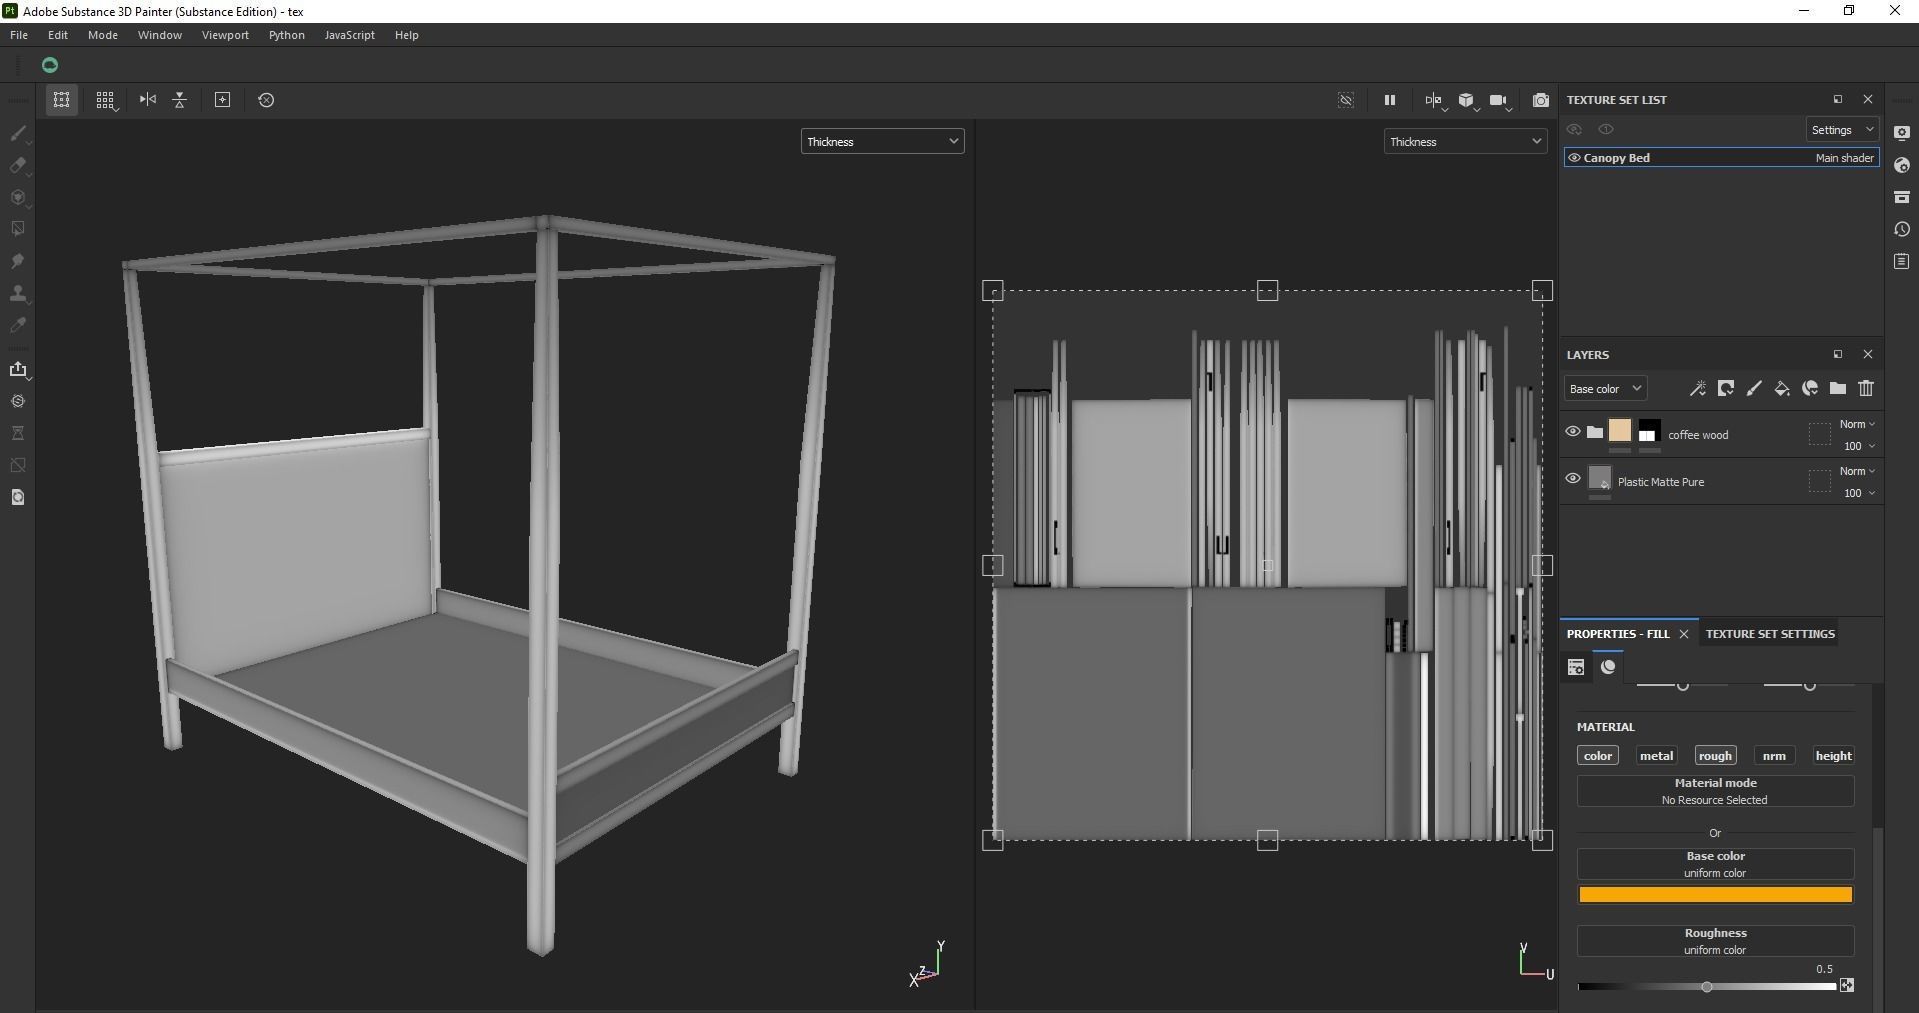Add a paint layer with brush icon
The height and width of the screenshot is (1013, 1919).
pyautogui.click(x=1753, y=388)
